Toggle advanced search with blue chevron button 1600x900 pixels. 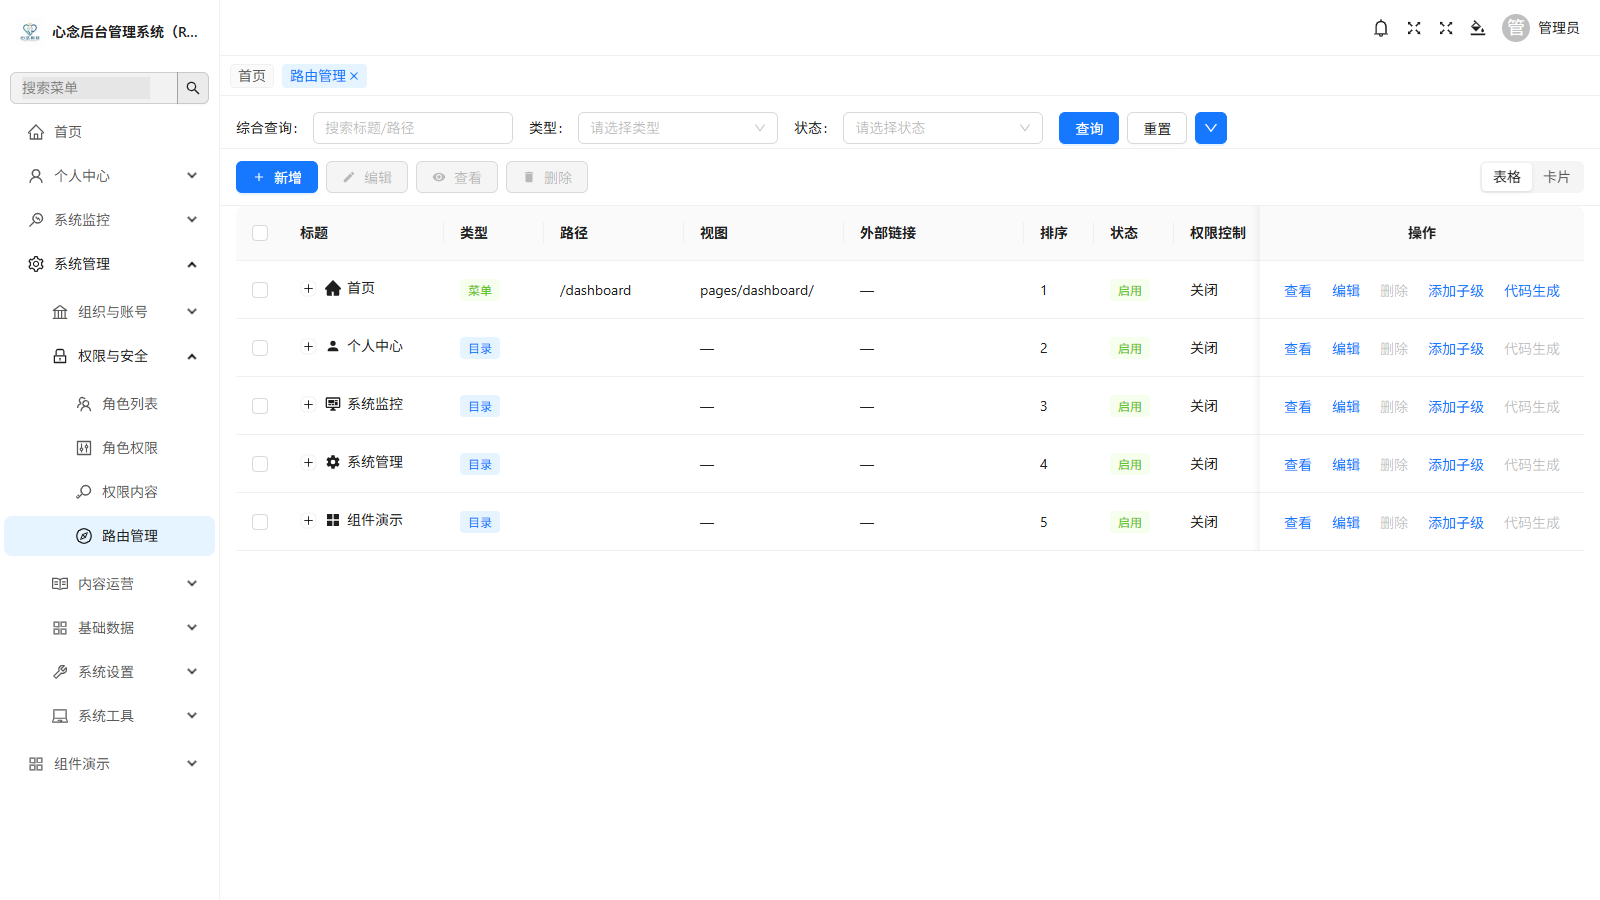pos(1211,128)
